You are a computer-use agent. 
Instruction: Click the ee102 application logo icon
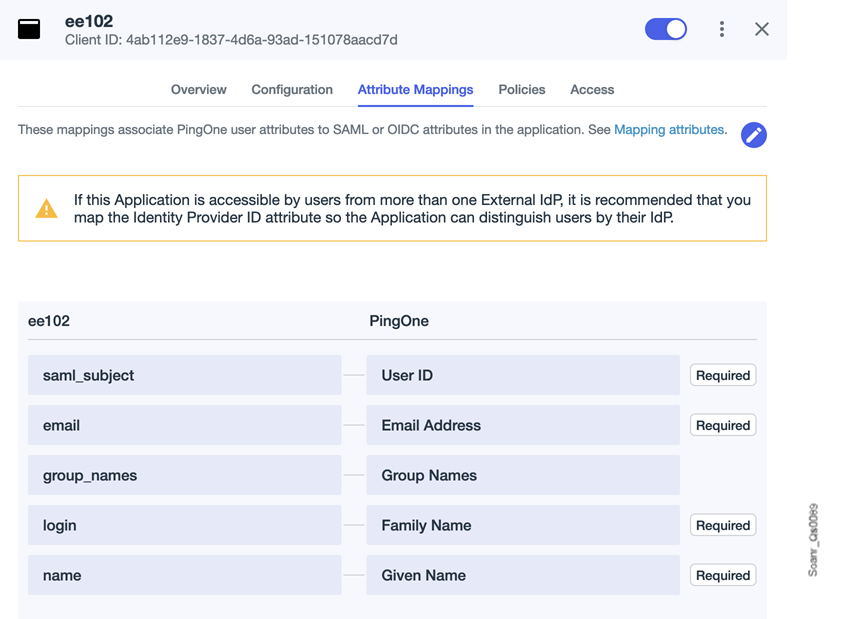(29, 29)
